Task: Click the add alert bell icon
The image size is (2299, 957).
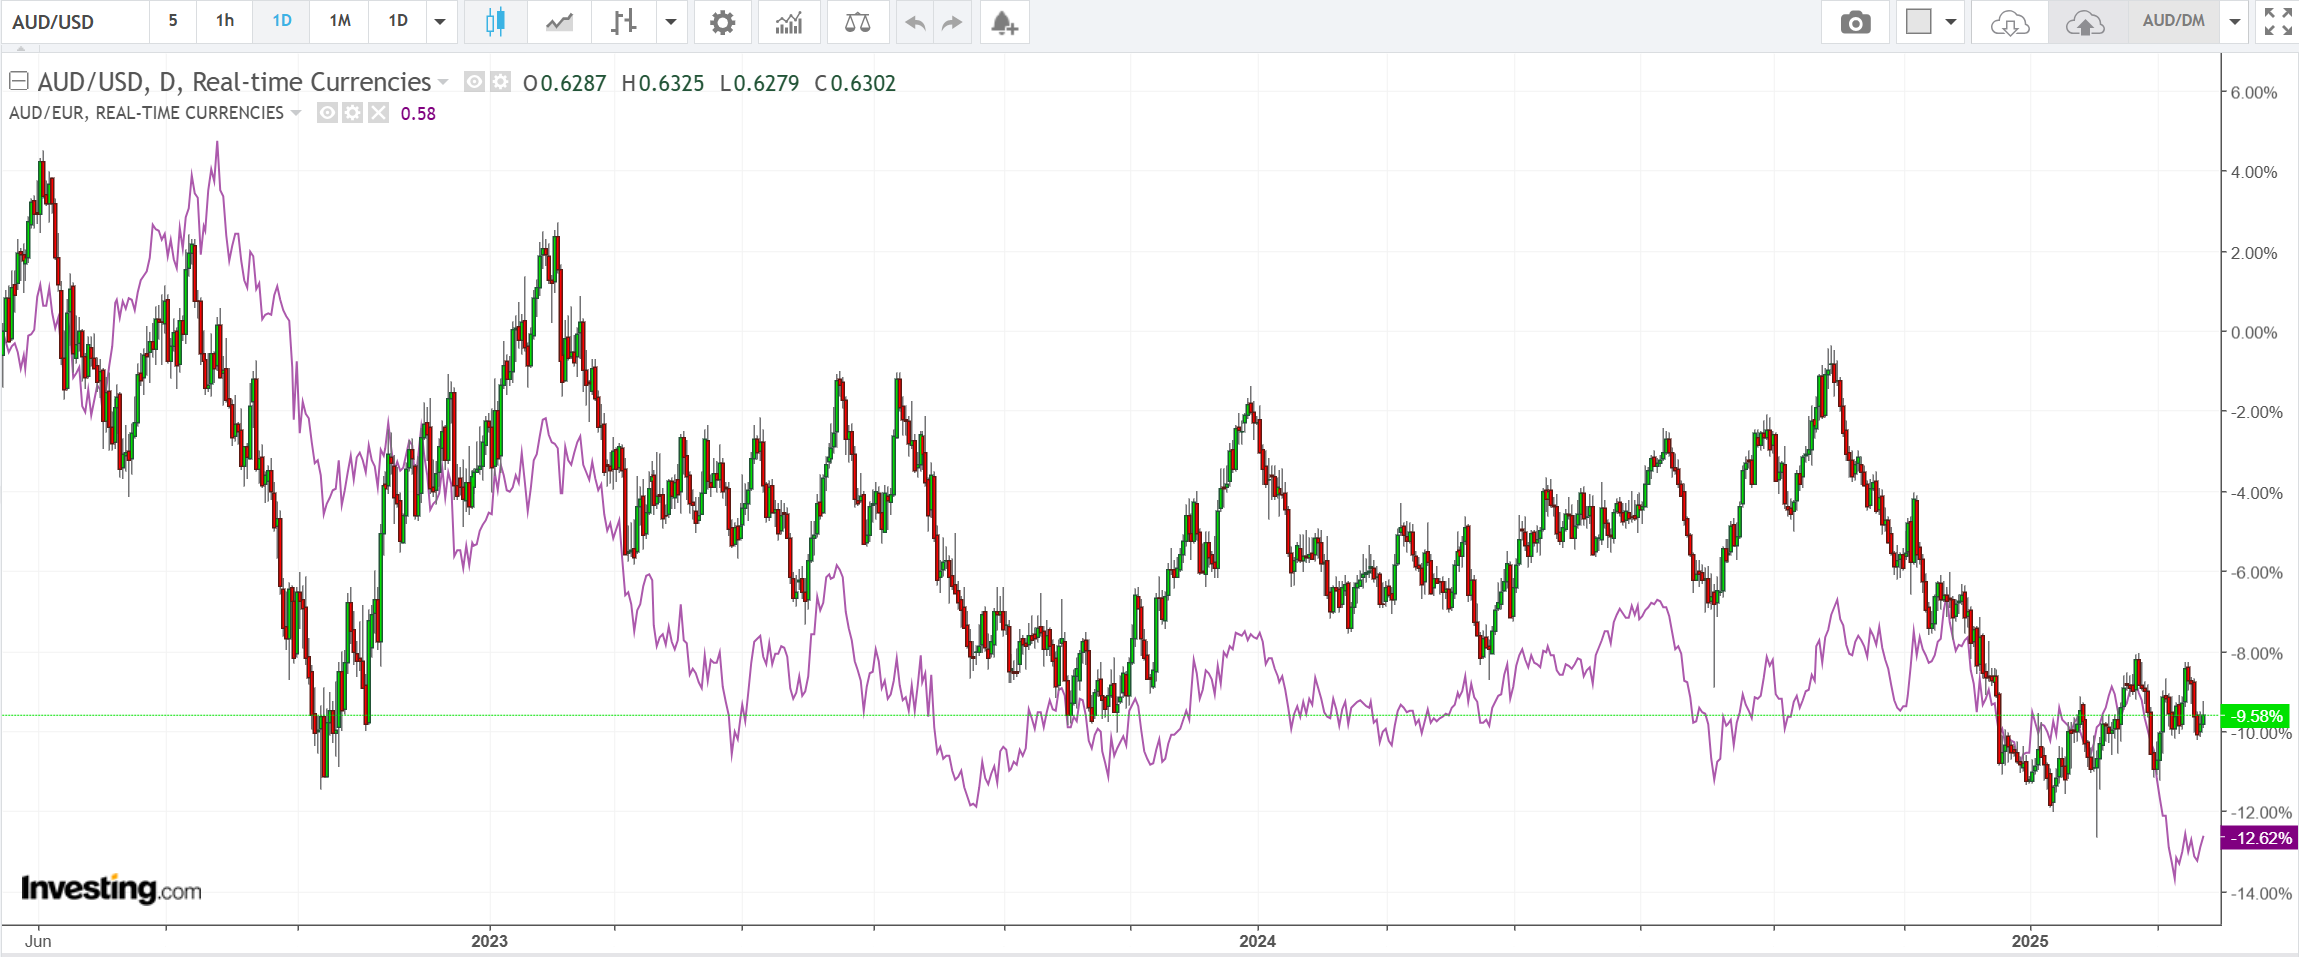Action: coord(1004,22)
